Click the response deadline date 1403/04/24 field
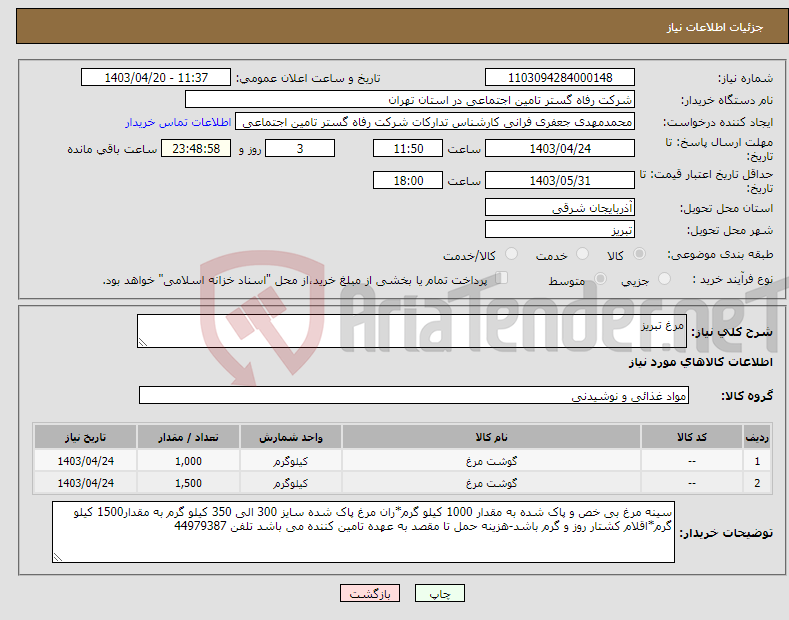 click(560, 148)
